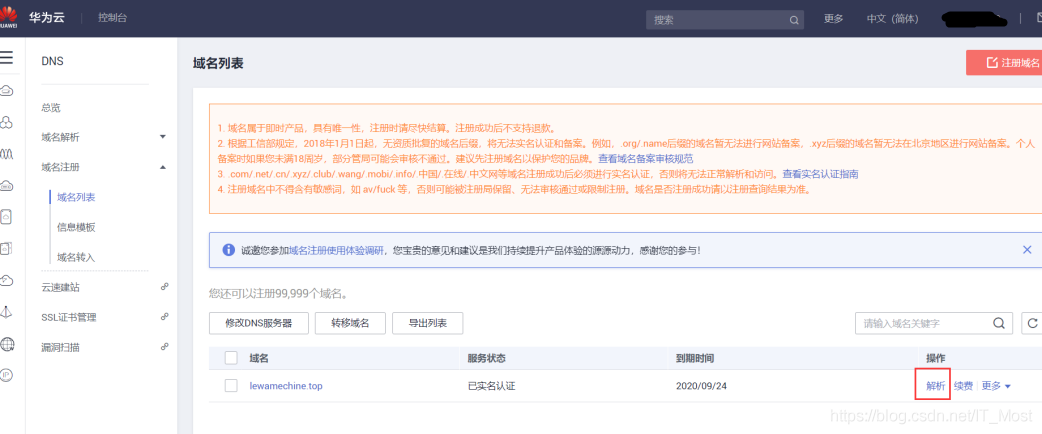Click the 转移域名 button
The image size is (1042, 434).
(x=350, y=323)
